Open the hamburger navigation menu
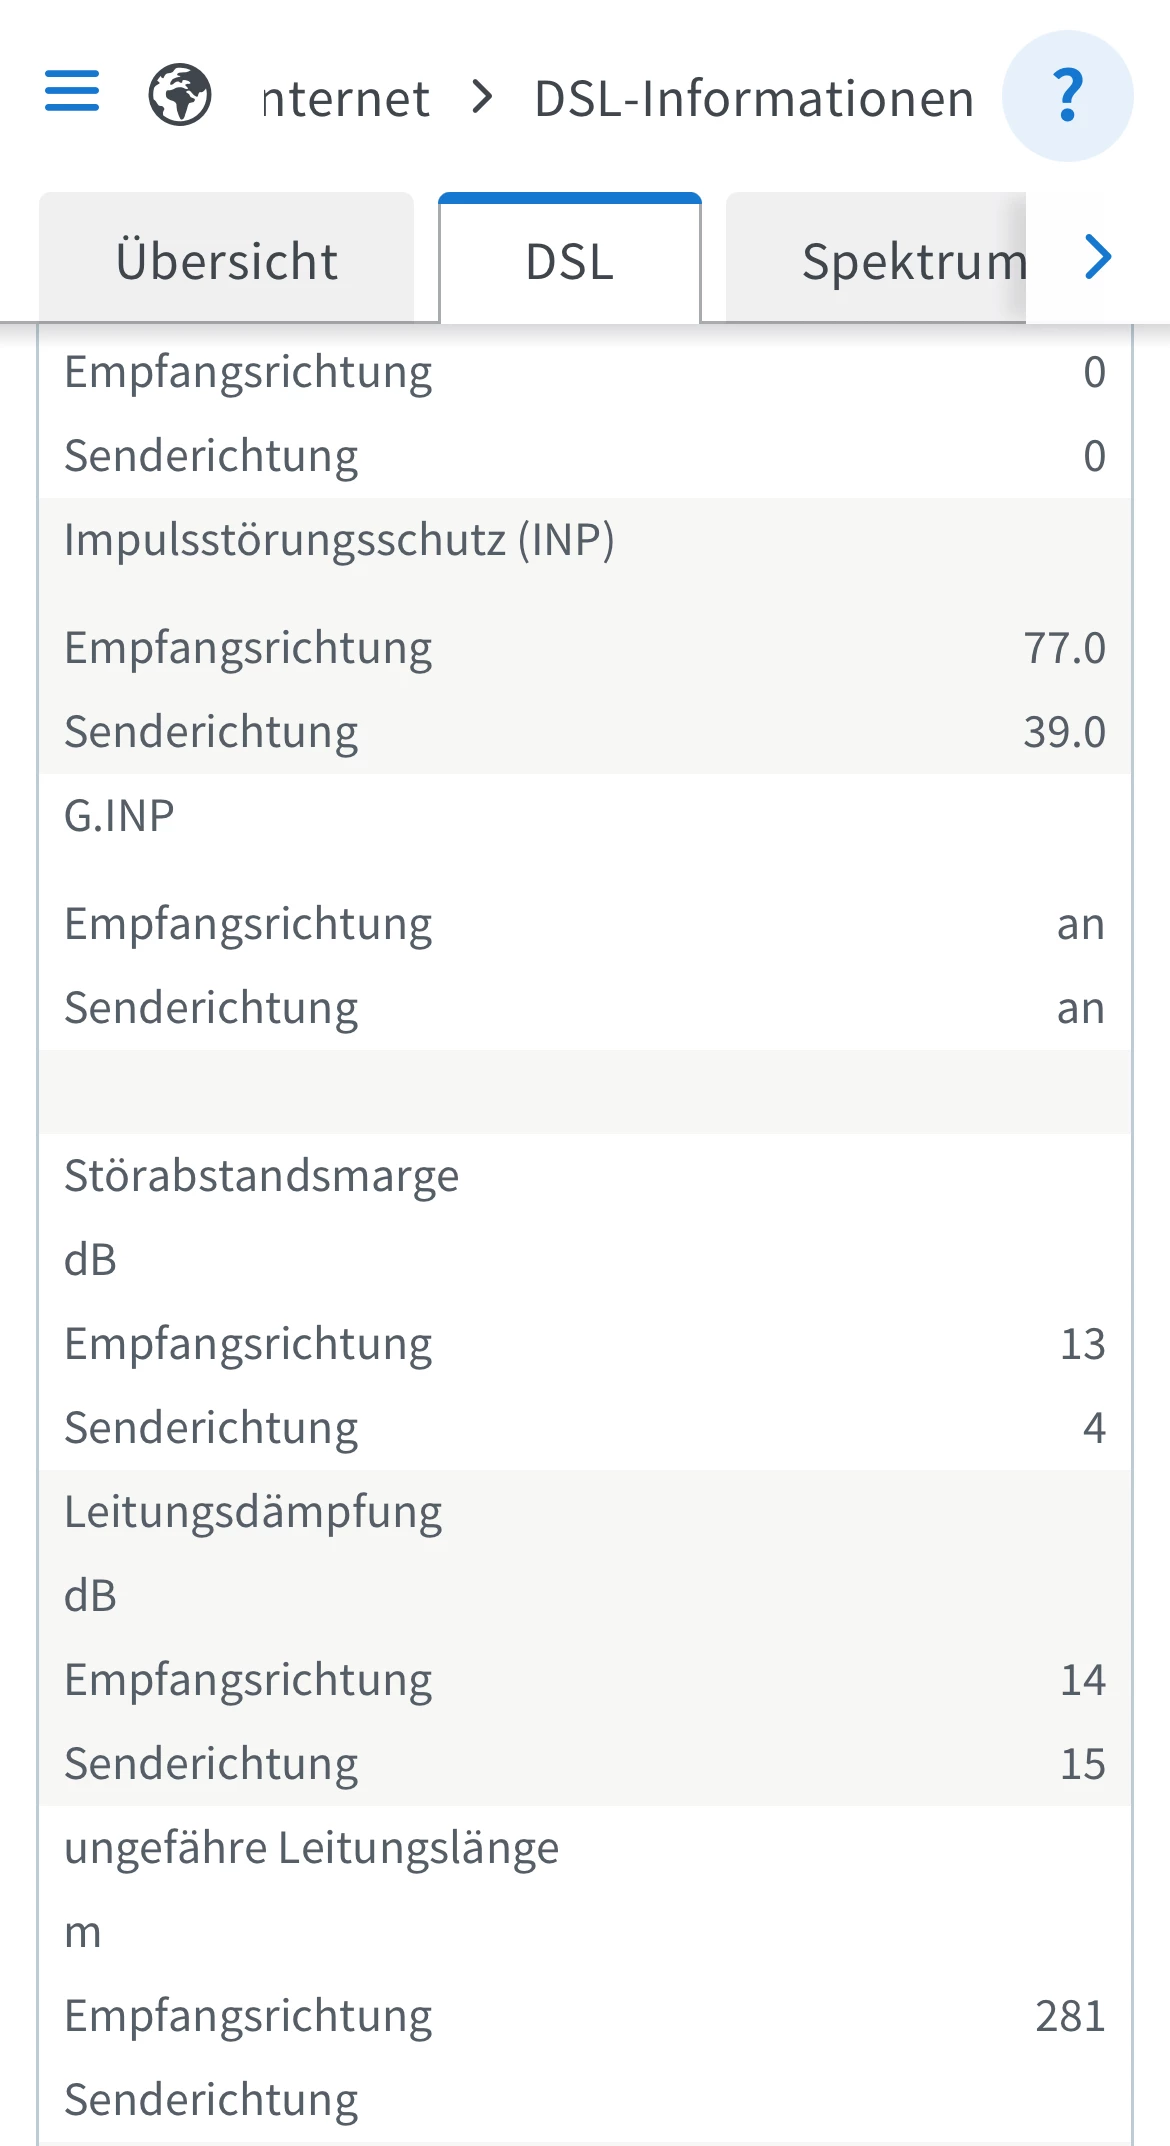The height and width of the screenshot is (2146, 1170). coord(72,91)
